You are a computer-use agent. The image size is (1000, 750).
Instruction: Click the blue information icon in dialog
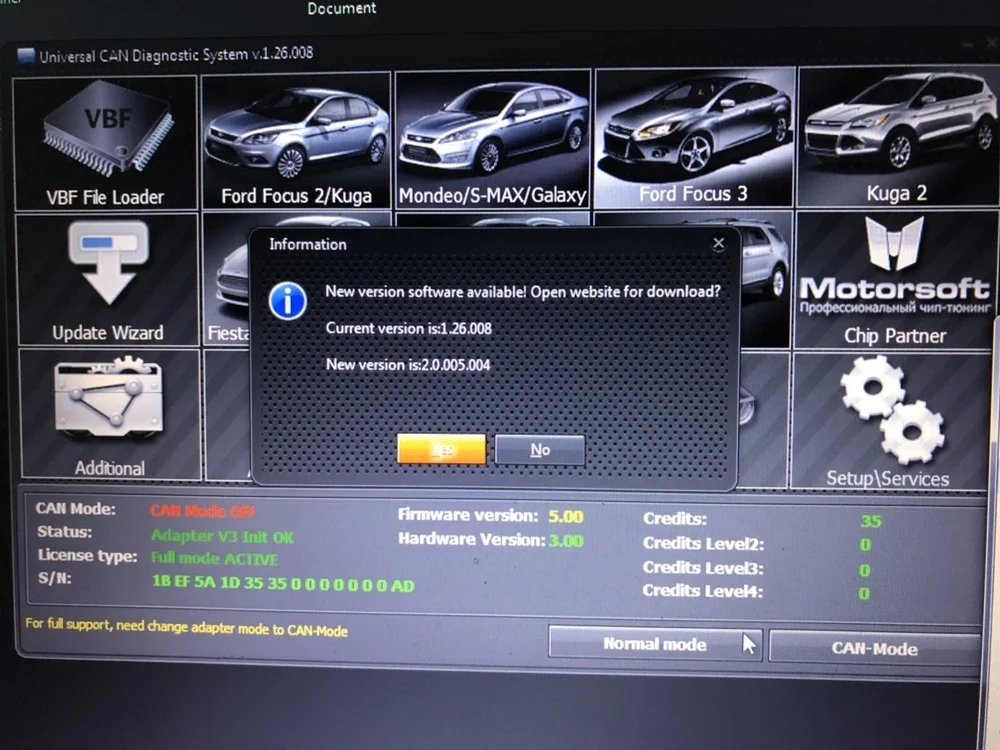[288, 301]
